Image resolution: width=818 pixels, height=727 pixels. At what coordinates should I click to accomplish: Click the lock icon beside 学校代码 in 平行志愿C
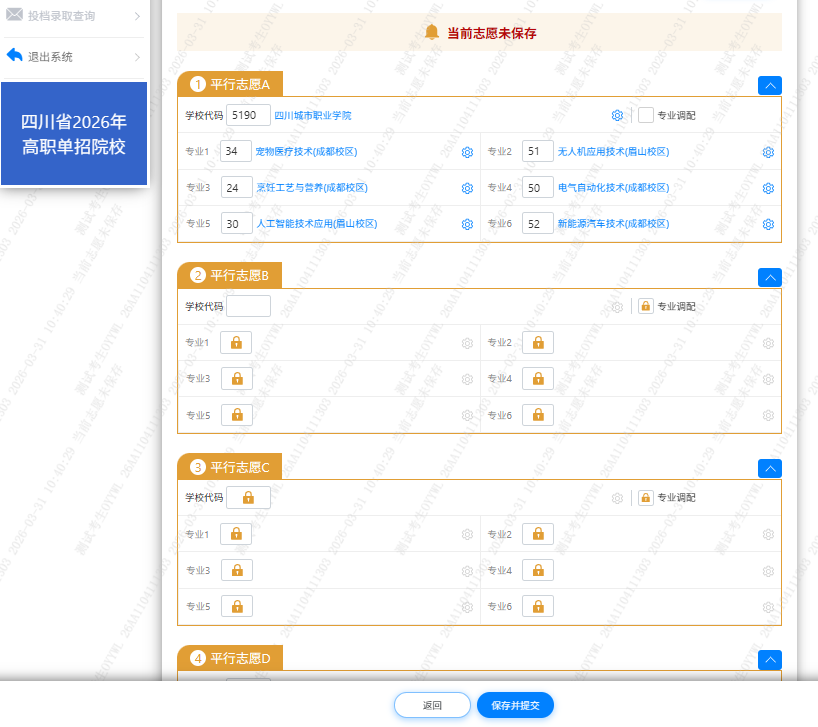[x=248, y=497]
